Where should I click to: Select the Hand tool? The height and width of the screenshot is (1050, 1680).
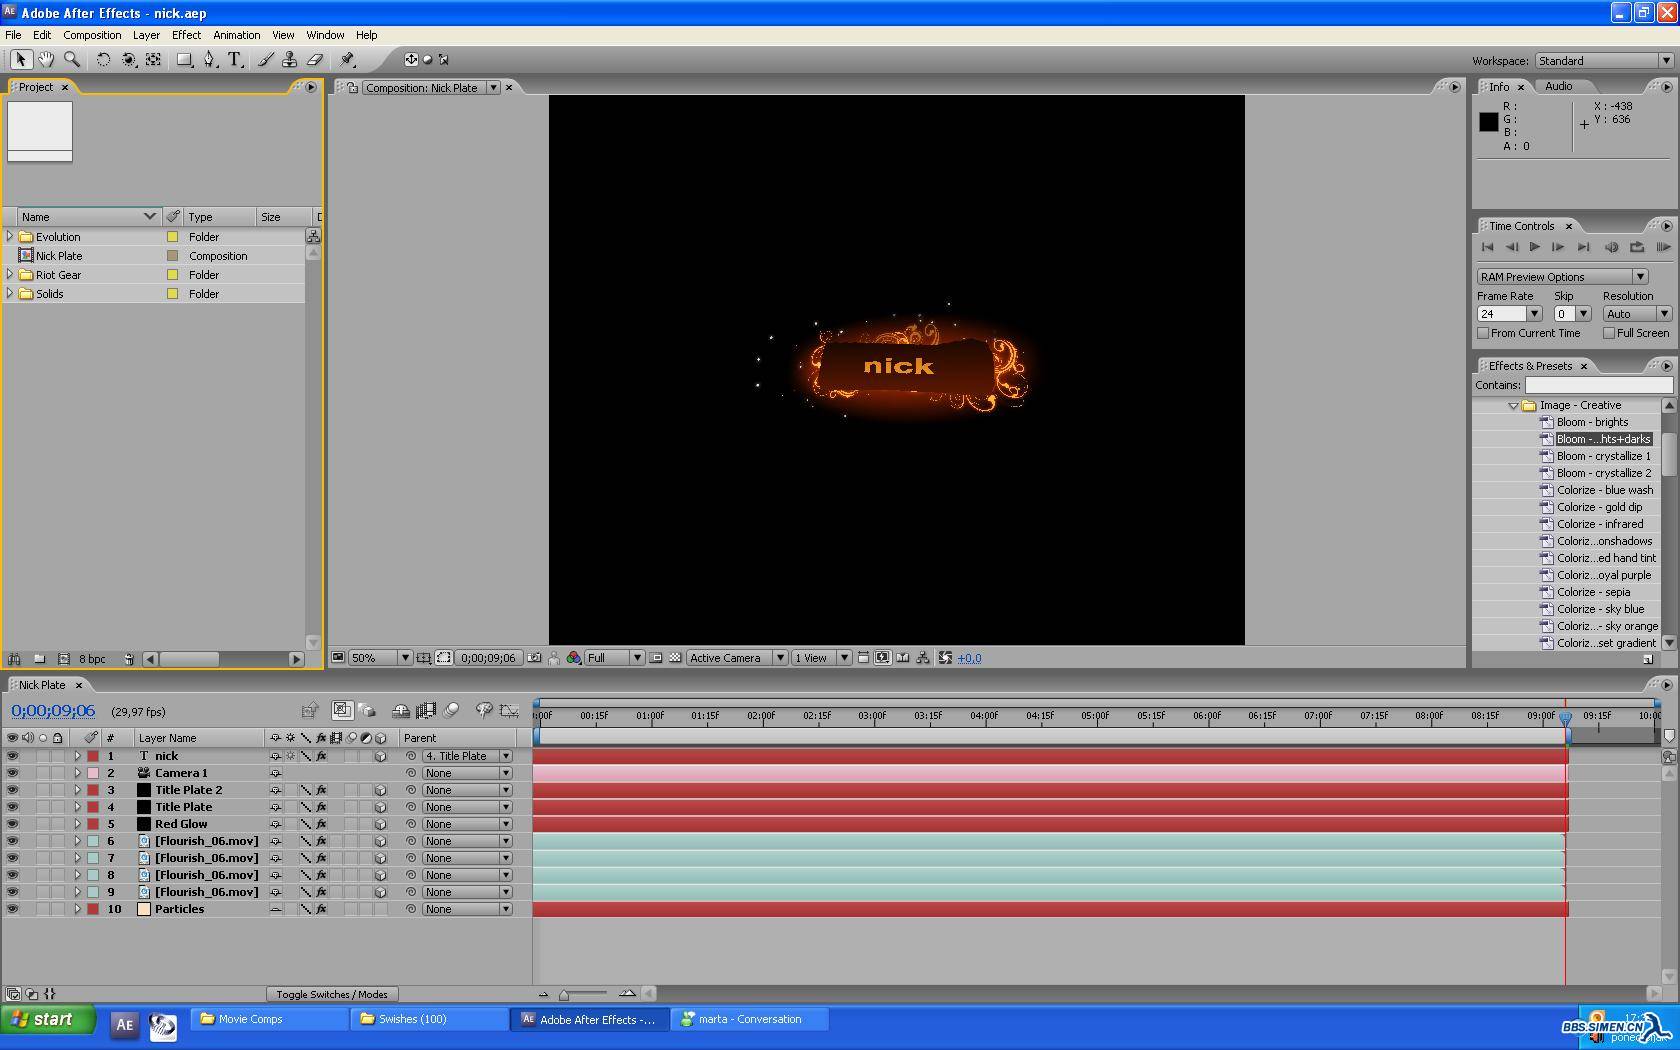pos(46,60)
